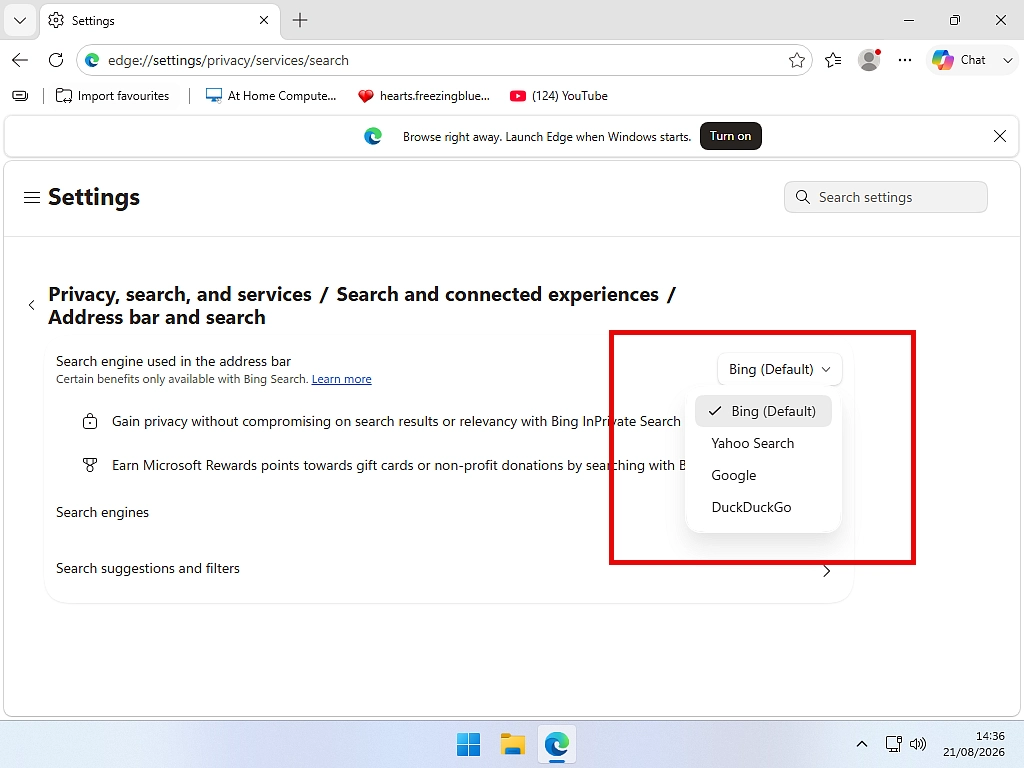Open the Settings hamburger menu
Screen dimensions: 1024x768
[x=32, y=197]
